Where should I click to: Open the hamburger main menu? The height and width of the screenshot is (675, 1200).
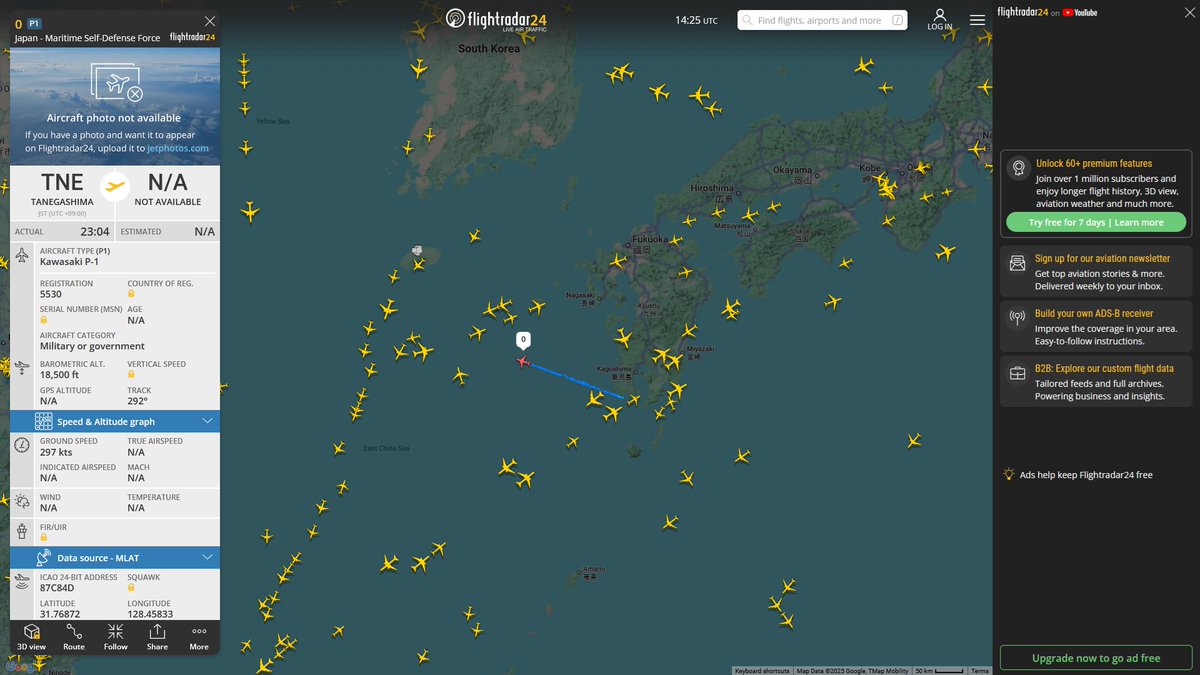(x=977, y=19)
